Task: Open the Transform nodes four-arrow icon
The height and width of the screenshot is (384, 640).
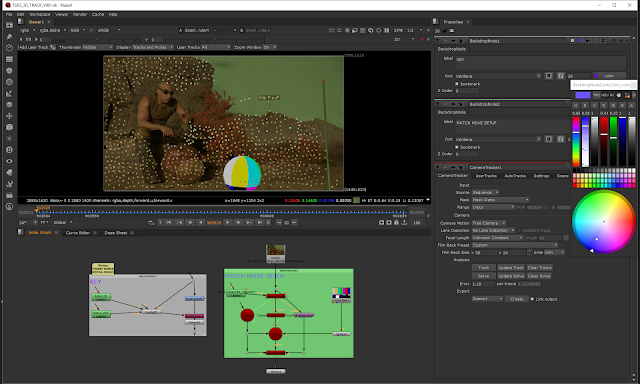Action: [9, 116]
